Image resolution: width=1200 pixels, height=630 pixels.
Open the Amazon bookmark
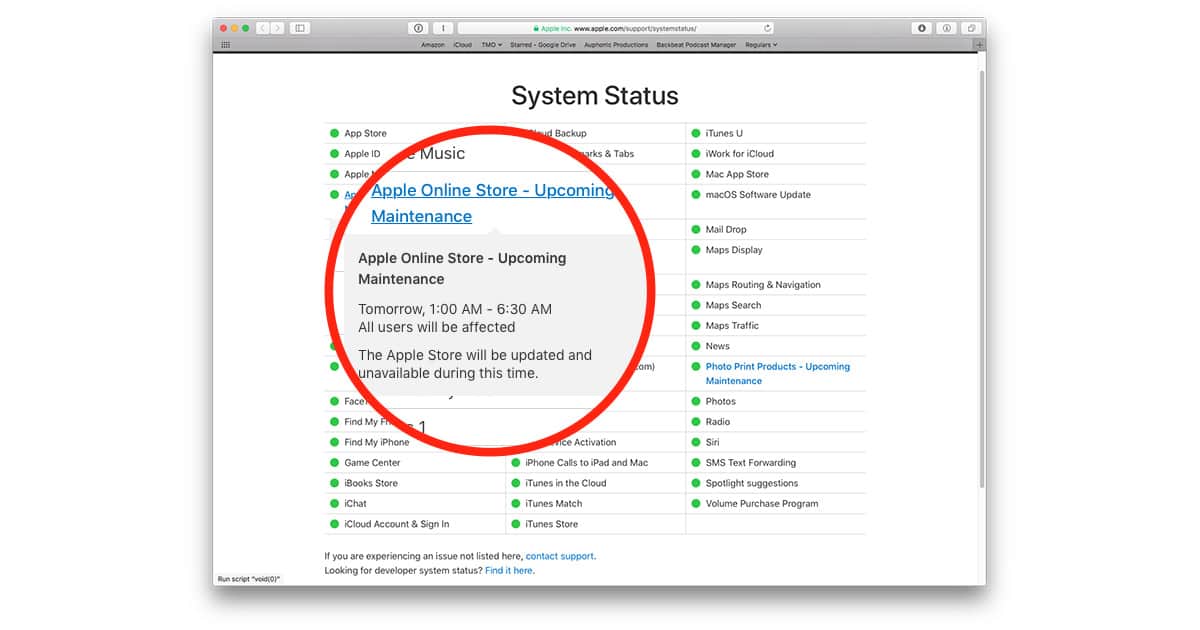(432, 45)
